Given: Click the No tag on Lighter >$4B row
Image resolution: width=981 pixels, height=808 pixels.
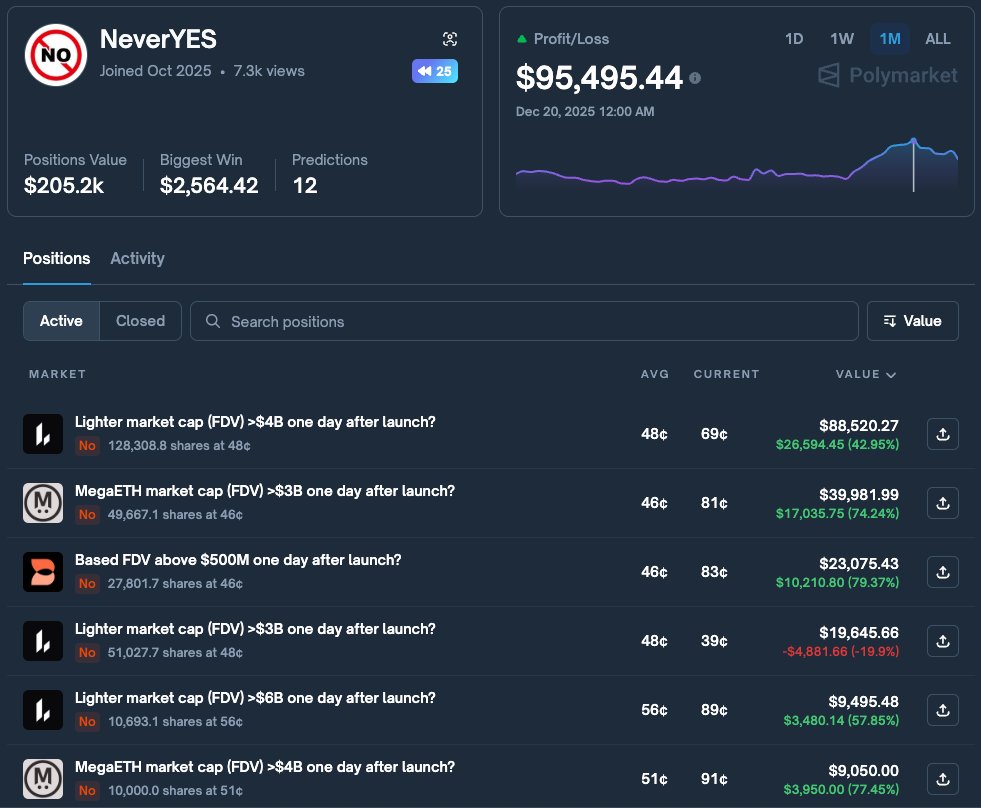Looking at the screenshot, I should (x=87, y=446).
